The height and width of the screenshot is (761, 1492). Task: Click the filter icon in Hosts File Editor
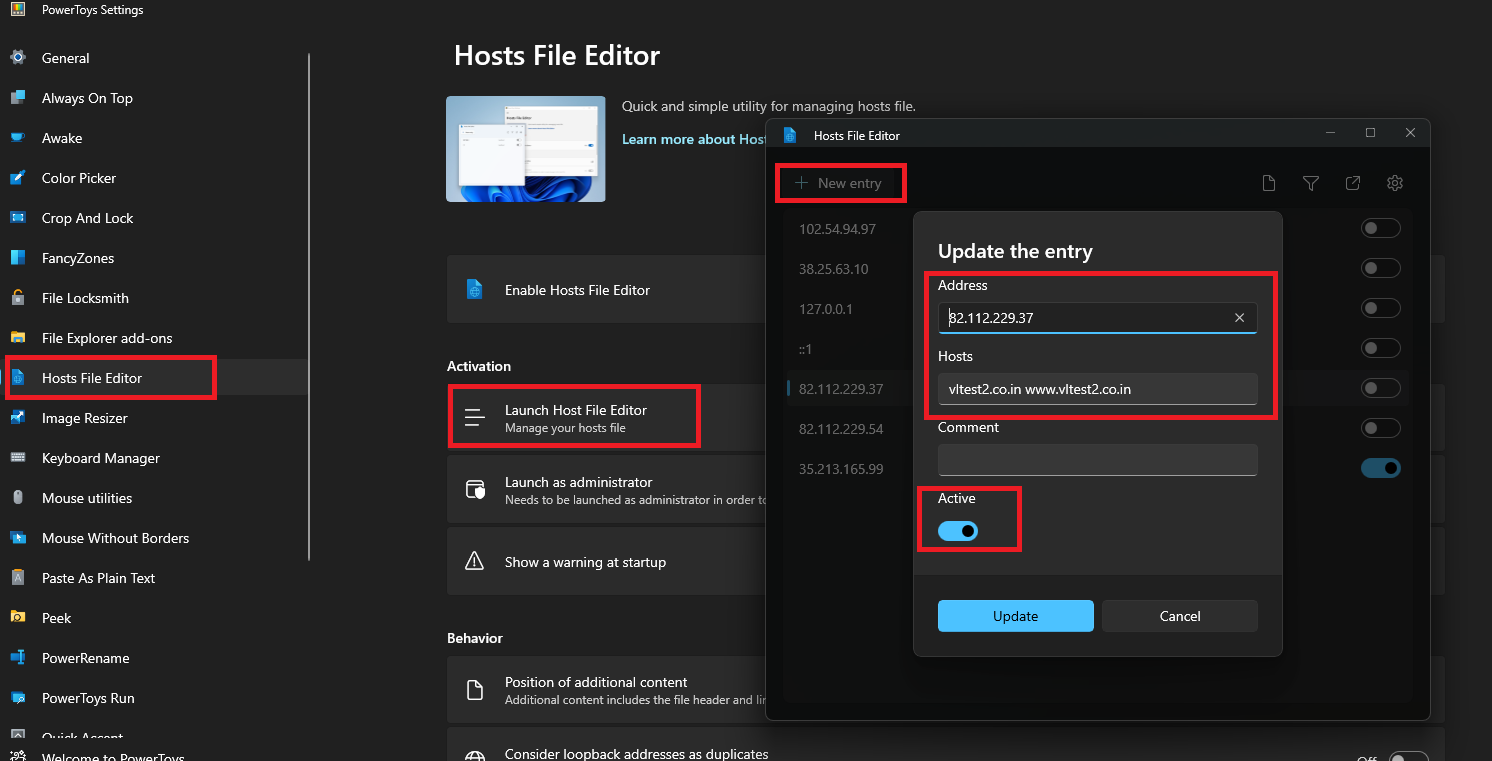(1310, 183)
